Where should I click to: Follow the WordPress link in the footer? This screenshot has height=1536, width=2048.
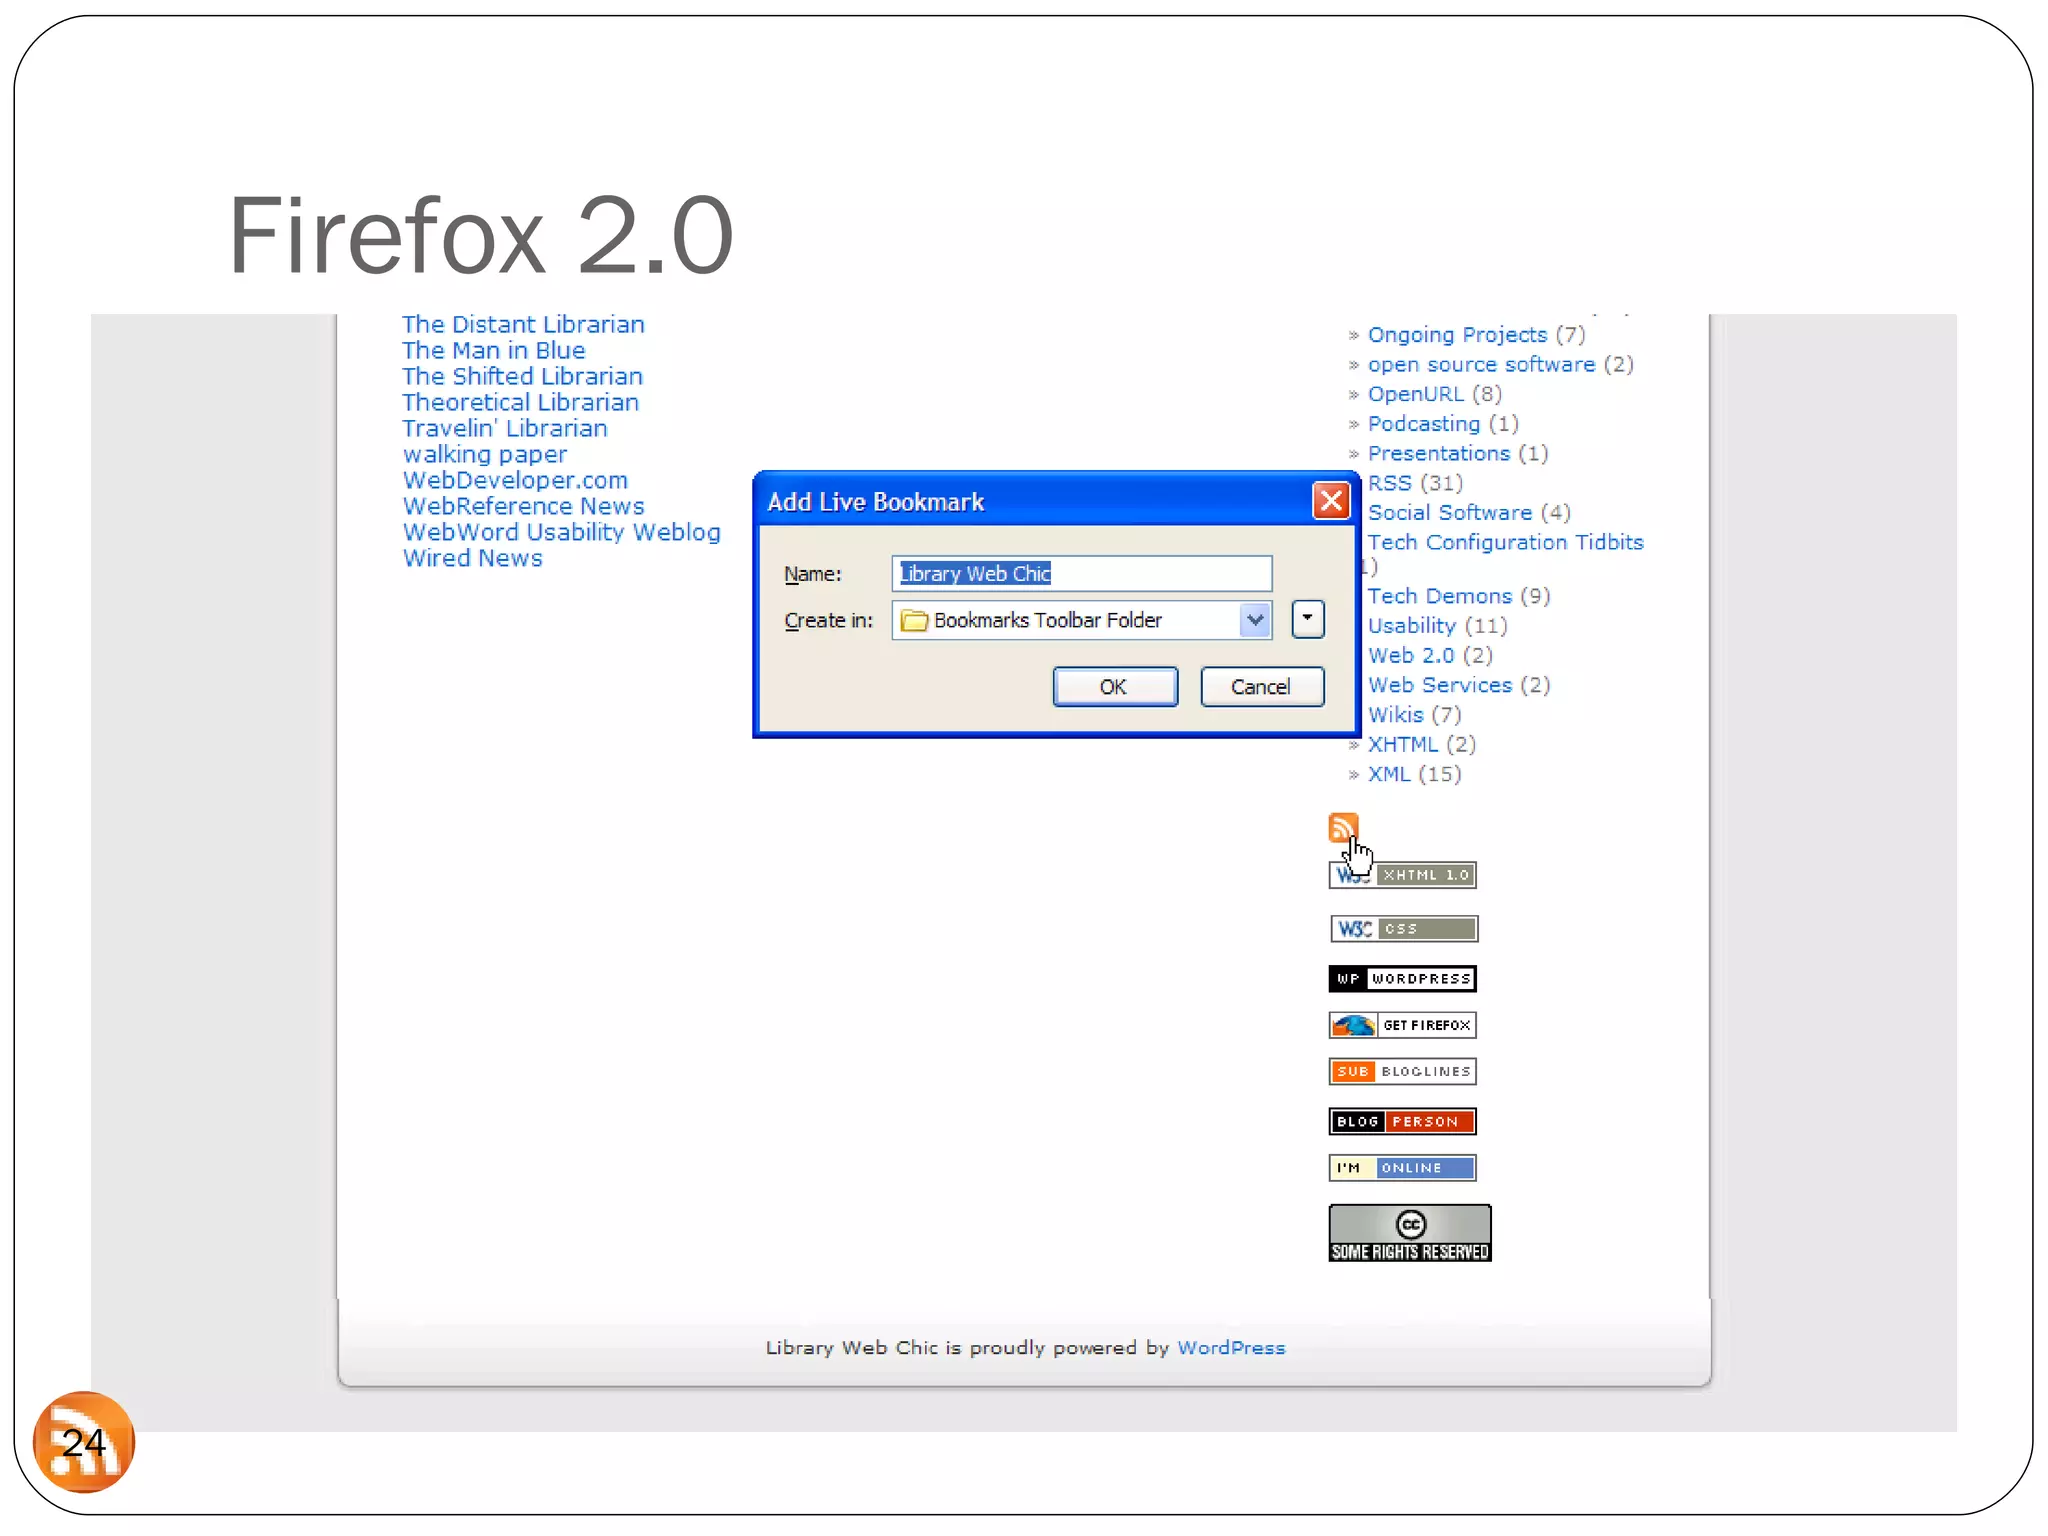pos(1231,1348)
